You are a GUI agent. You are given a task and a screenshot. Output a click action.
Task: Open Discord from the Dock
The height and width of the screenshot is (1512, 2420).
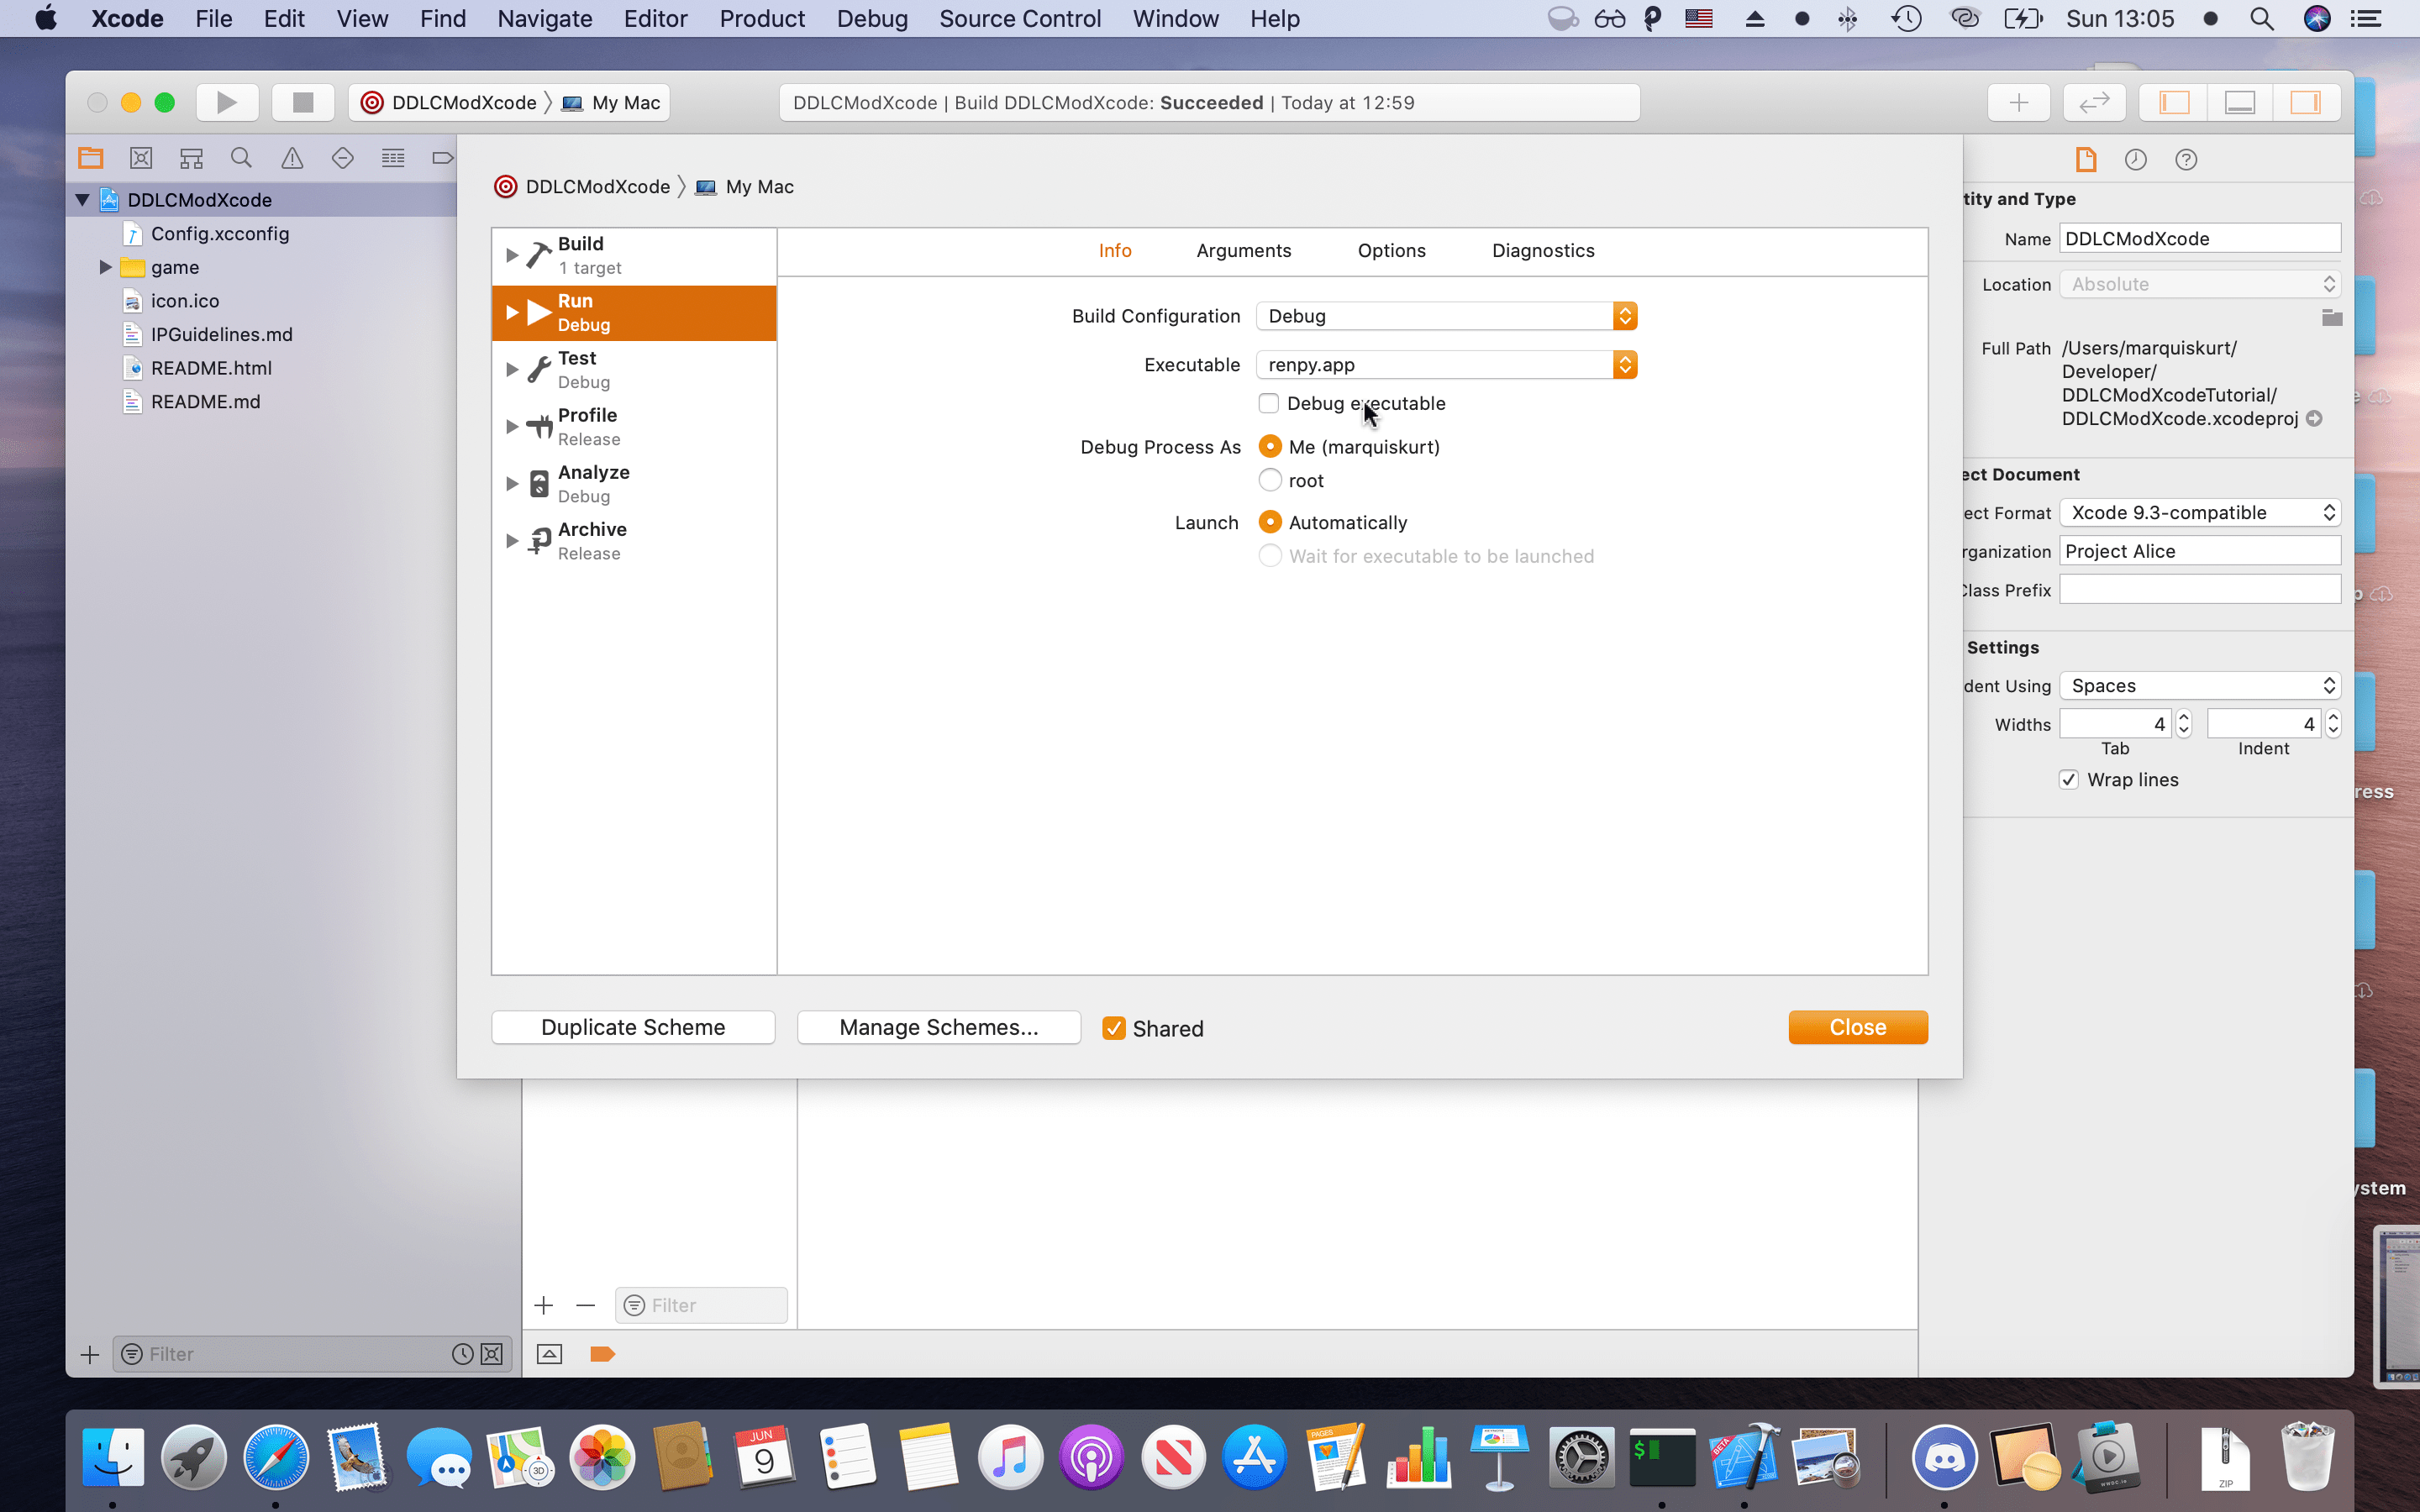(1944, 1457)
